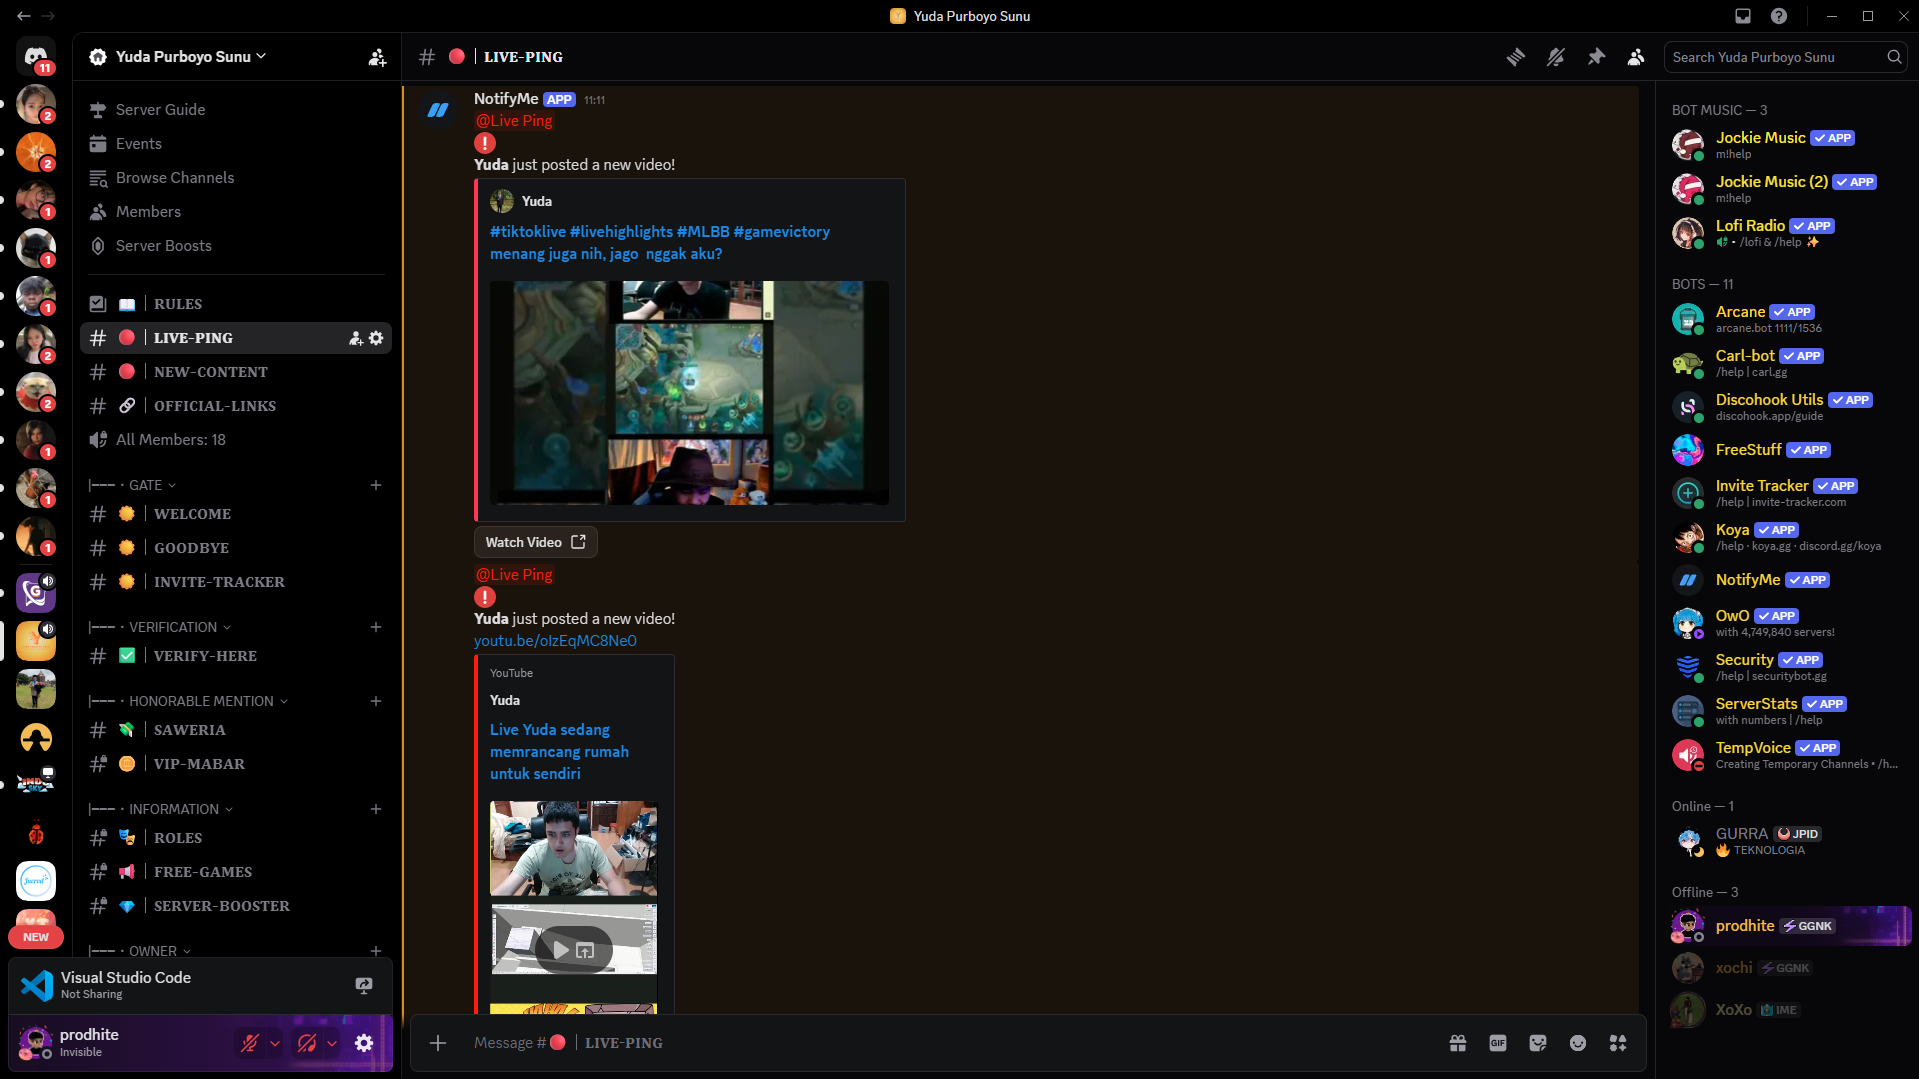Focus the Search Yuda Purboyo Sunu field
Screen dimensions: 1919x1079
pyautogui.click(x=1785, y=57)
